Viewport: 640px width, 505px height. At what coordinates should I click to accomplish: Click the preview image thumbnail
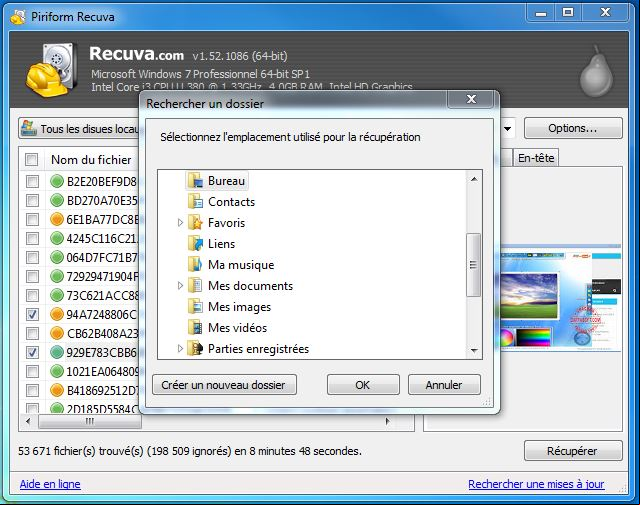560,299
